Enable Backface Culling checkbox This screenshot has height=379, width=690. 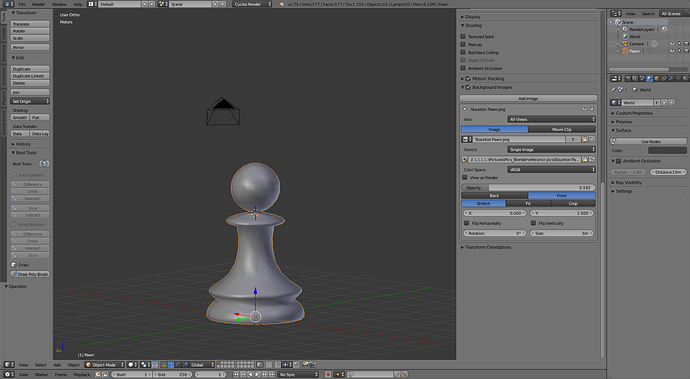click(x=463, y=52)
